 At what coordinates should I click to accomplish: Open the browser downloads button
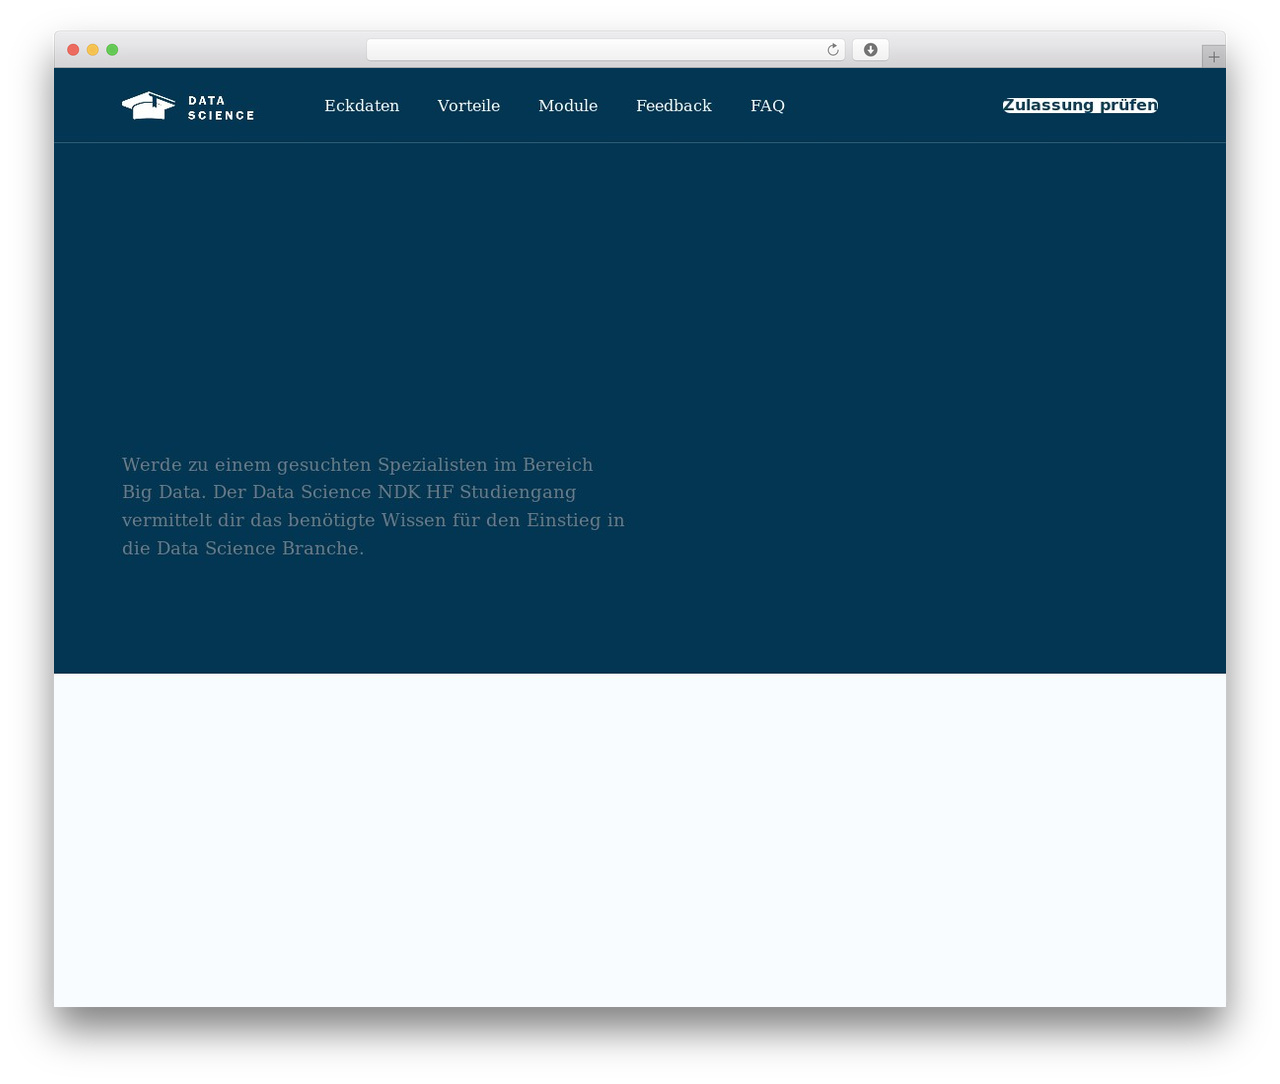point(870,50)
